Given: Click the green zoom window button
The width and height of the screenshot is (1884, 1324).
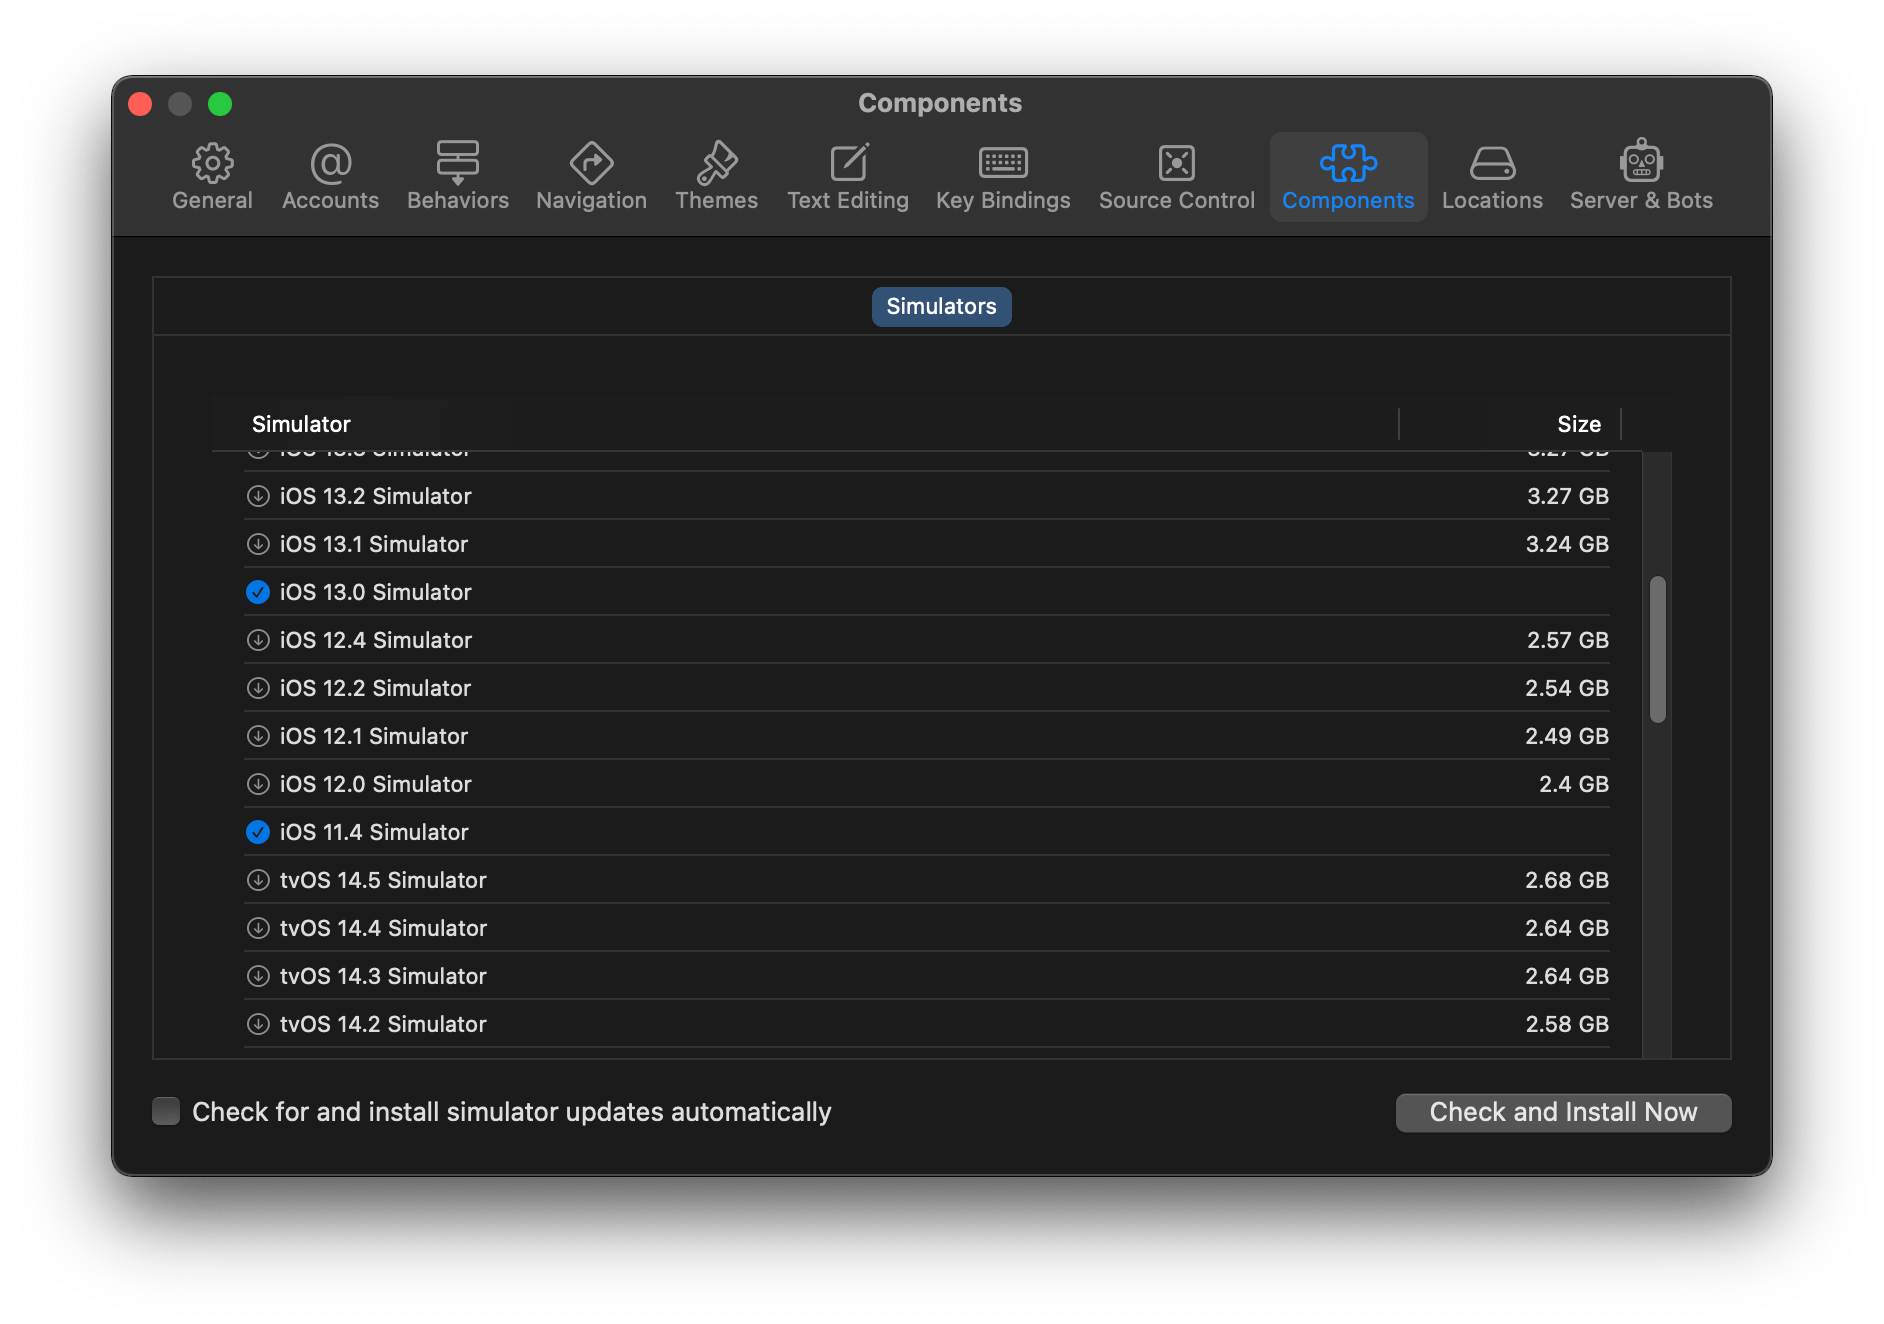Looking at the screenshot, I should click(220, 104).
